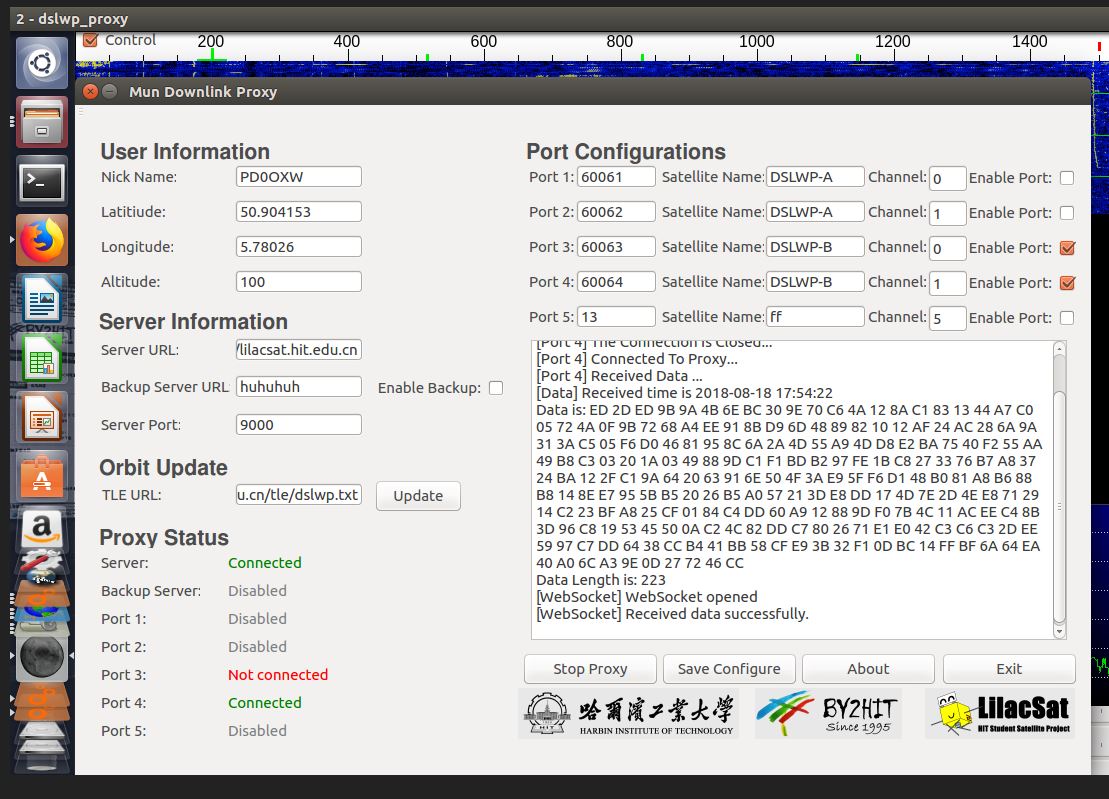Click the Exit button
The image size is (1109, 799).
click(x=1009, y=669)
